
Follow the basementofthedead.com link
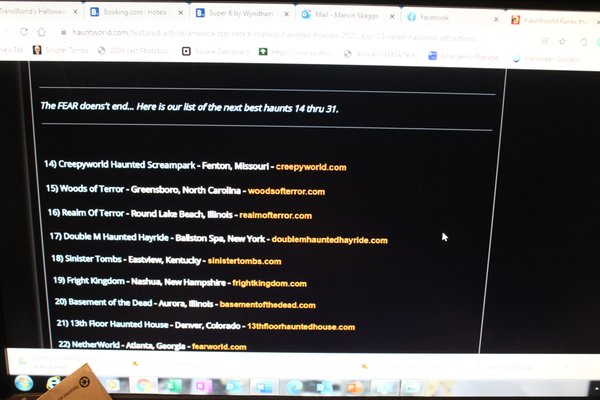[x=267, y=305]
